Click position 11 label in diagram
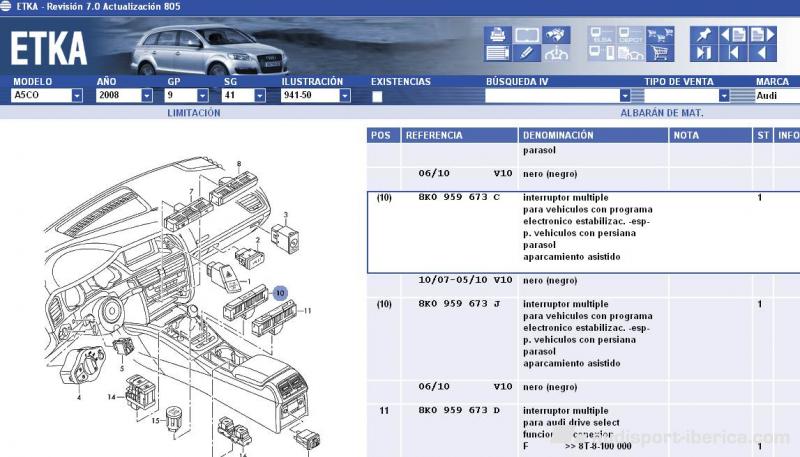The image size is (800, 457). (x=308, y=311)
